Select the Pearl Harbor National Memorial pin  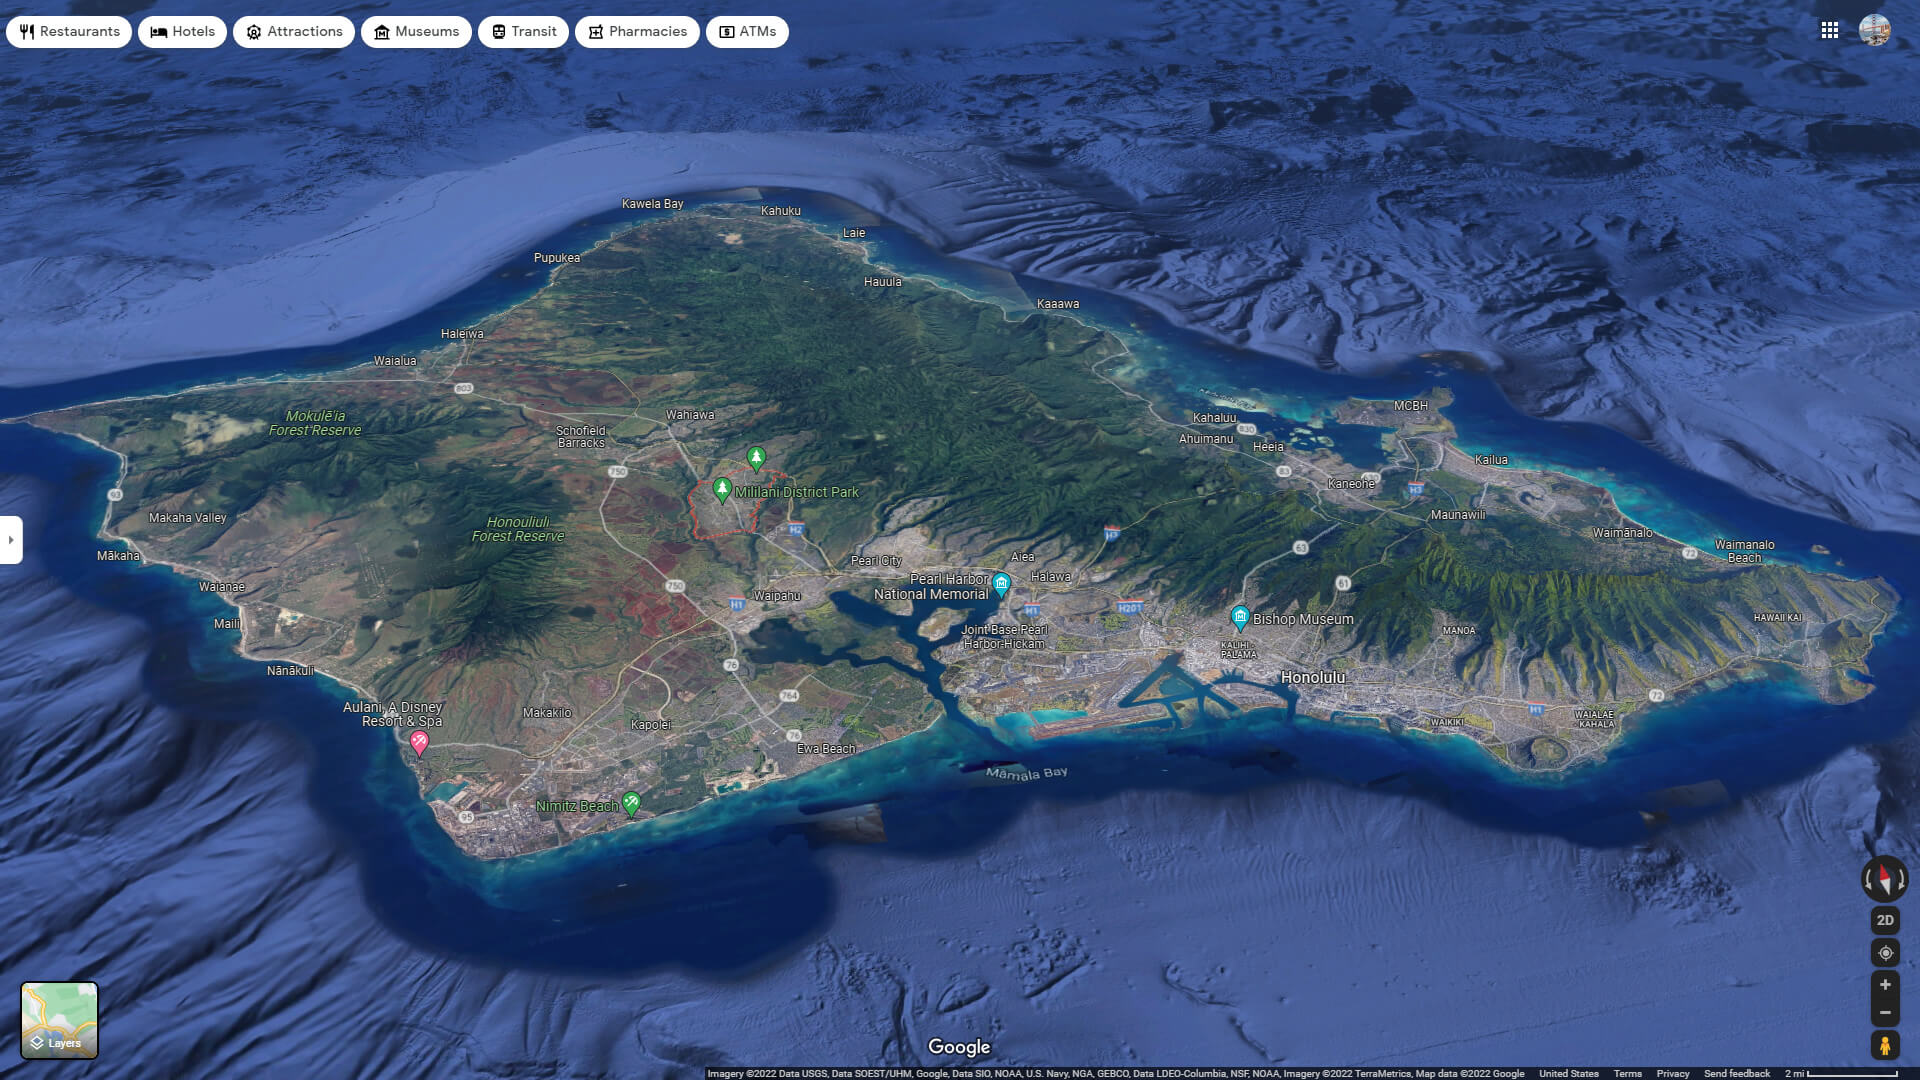1003,581
